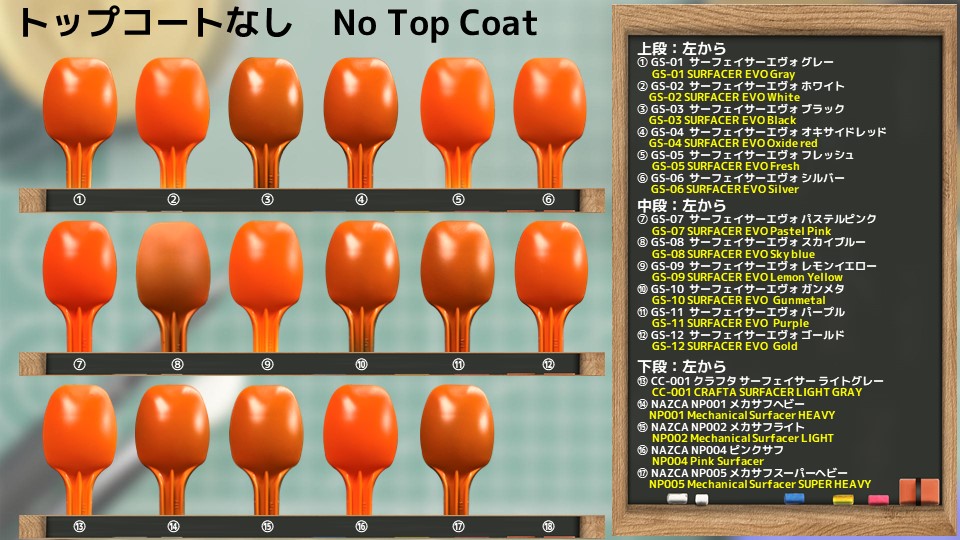960x540 pixels.
Task: Click 'GS-05 SURFACER EVO Fresh' text
Action: [726, 166]
